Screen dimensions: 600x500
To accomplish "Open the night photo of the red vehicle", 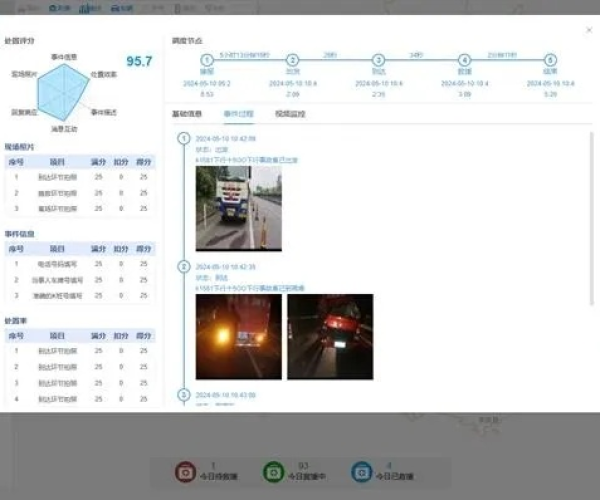I will pyautogui.click(x=330, y=337).
